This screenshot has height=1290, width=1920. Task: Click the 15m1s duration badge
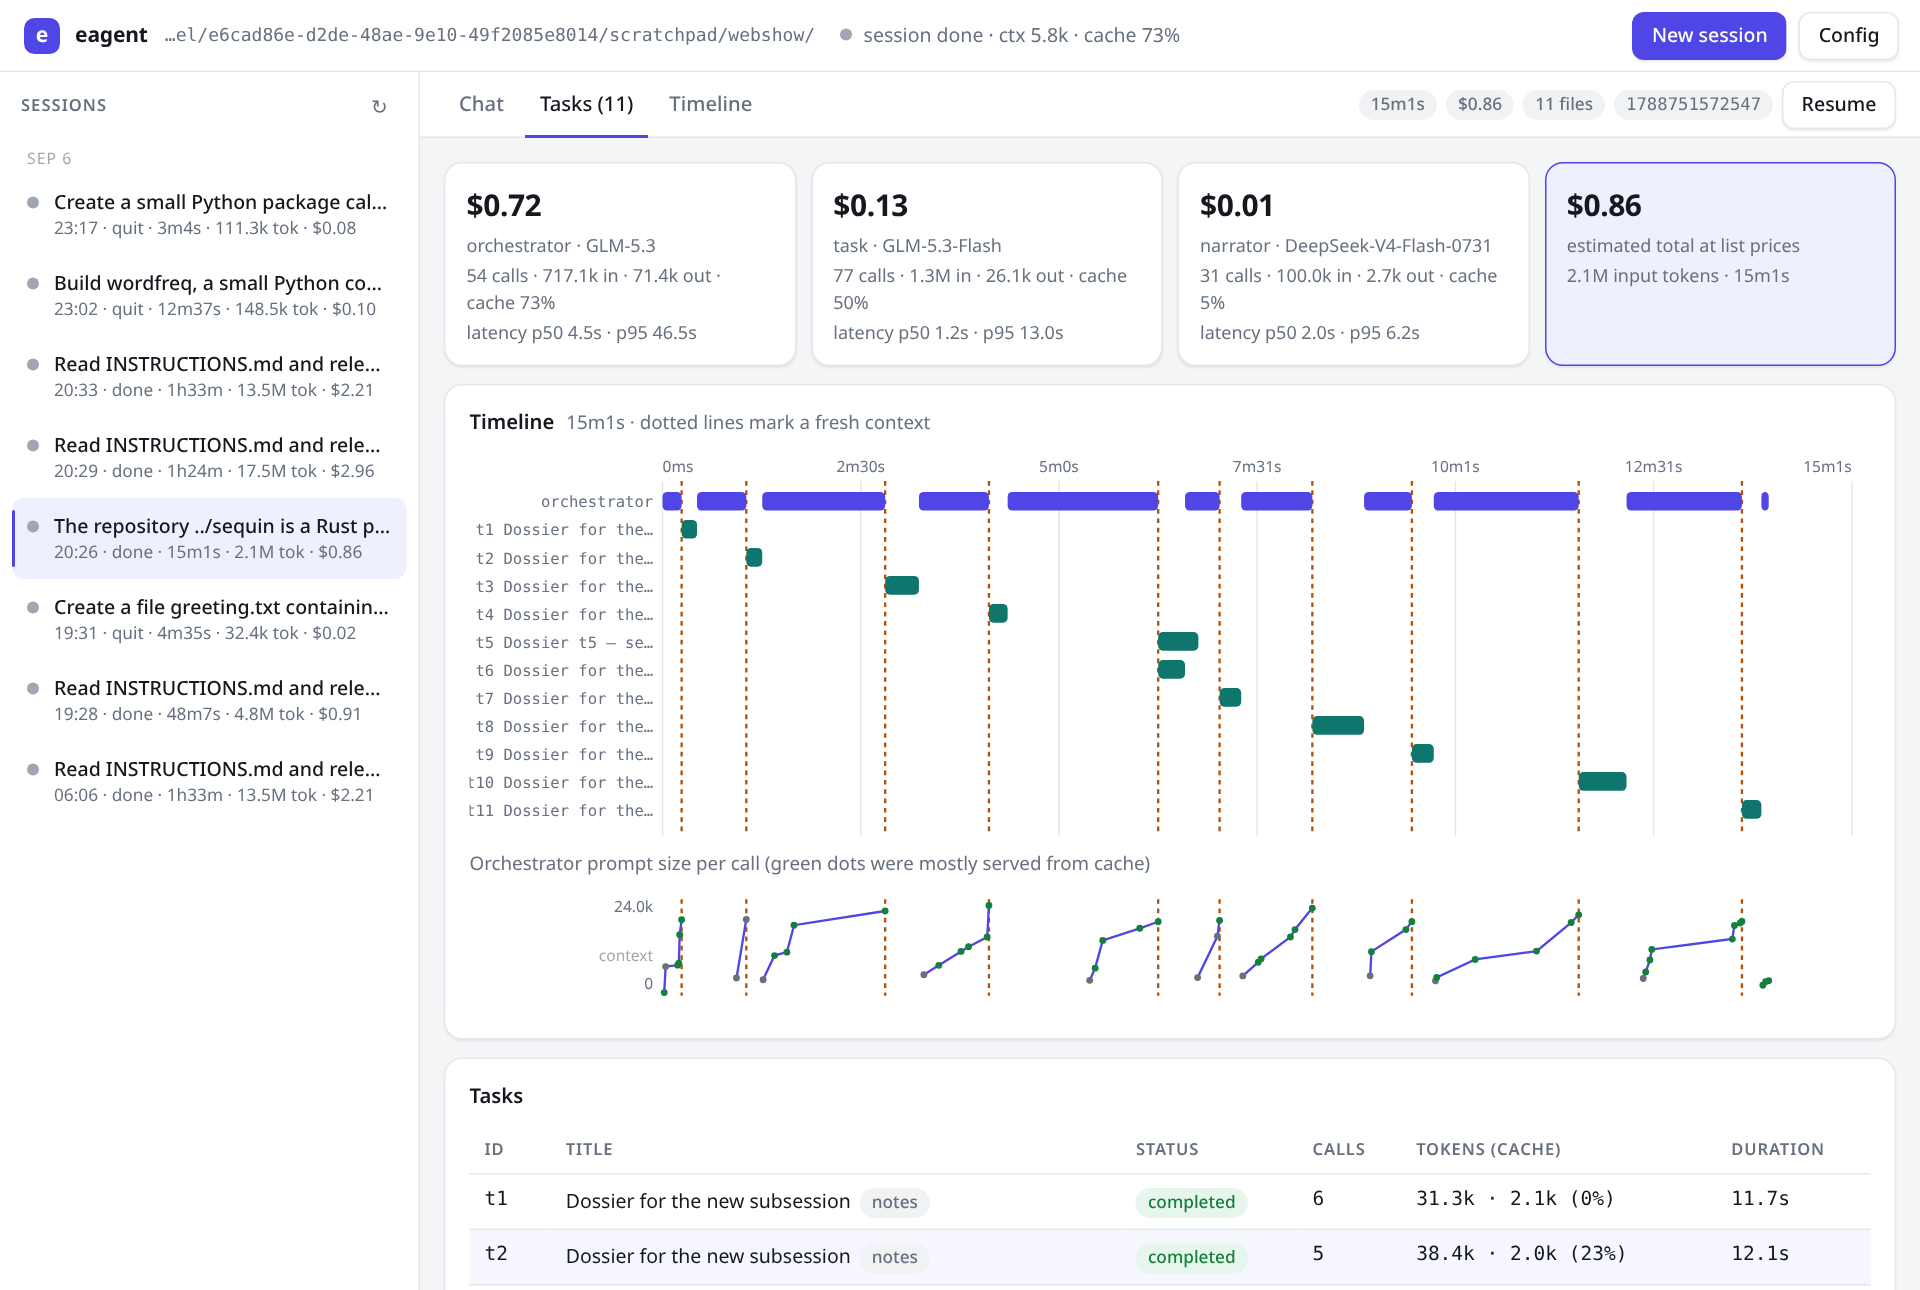click(1397, 104)
